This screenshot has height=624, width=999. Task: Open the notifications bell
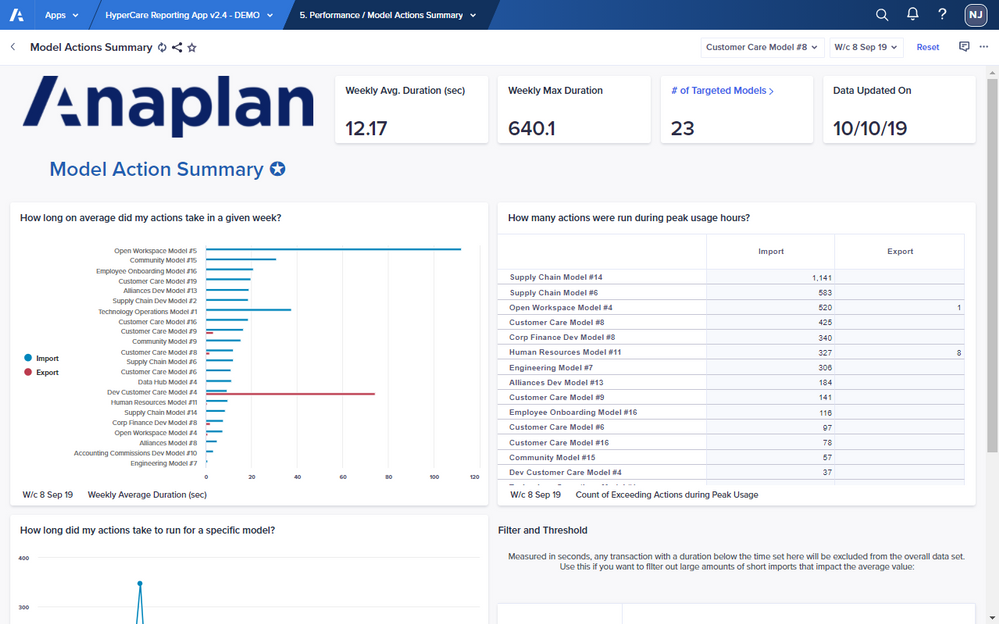point(912,15)
